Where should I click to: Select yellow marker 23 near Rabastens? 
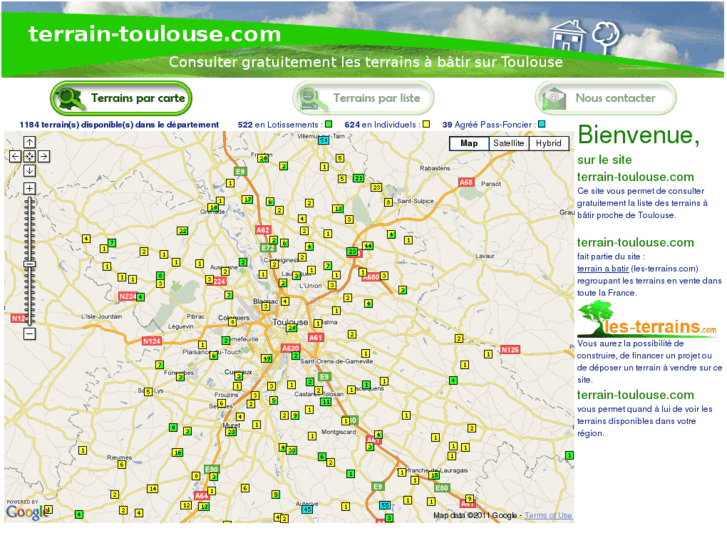point(376,187)
